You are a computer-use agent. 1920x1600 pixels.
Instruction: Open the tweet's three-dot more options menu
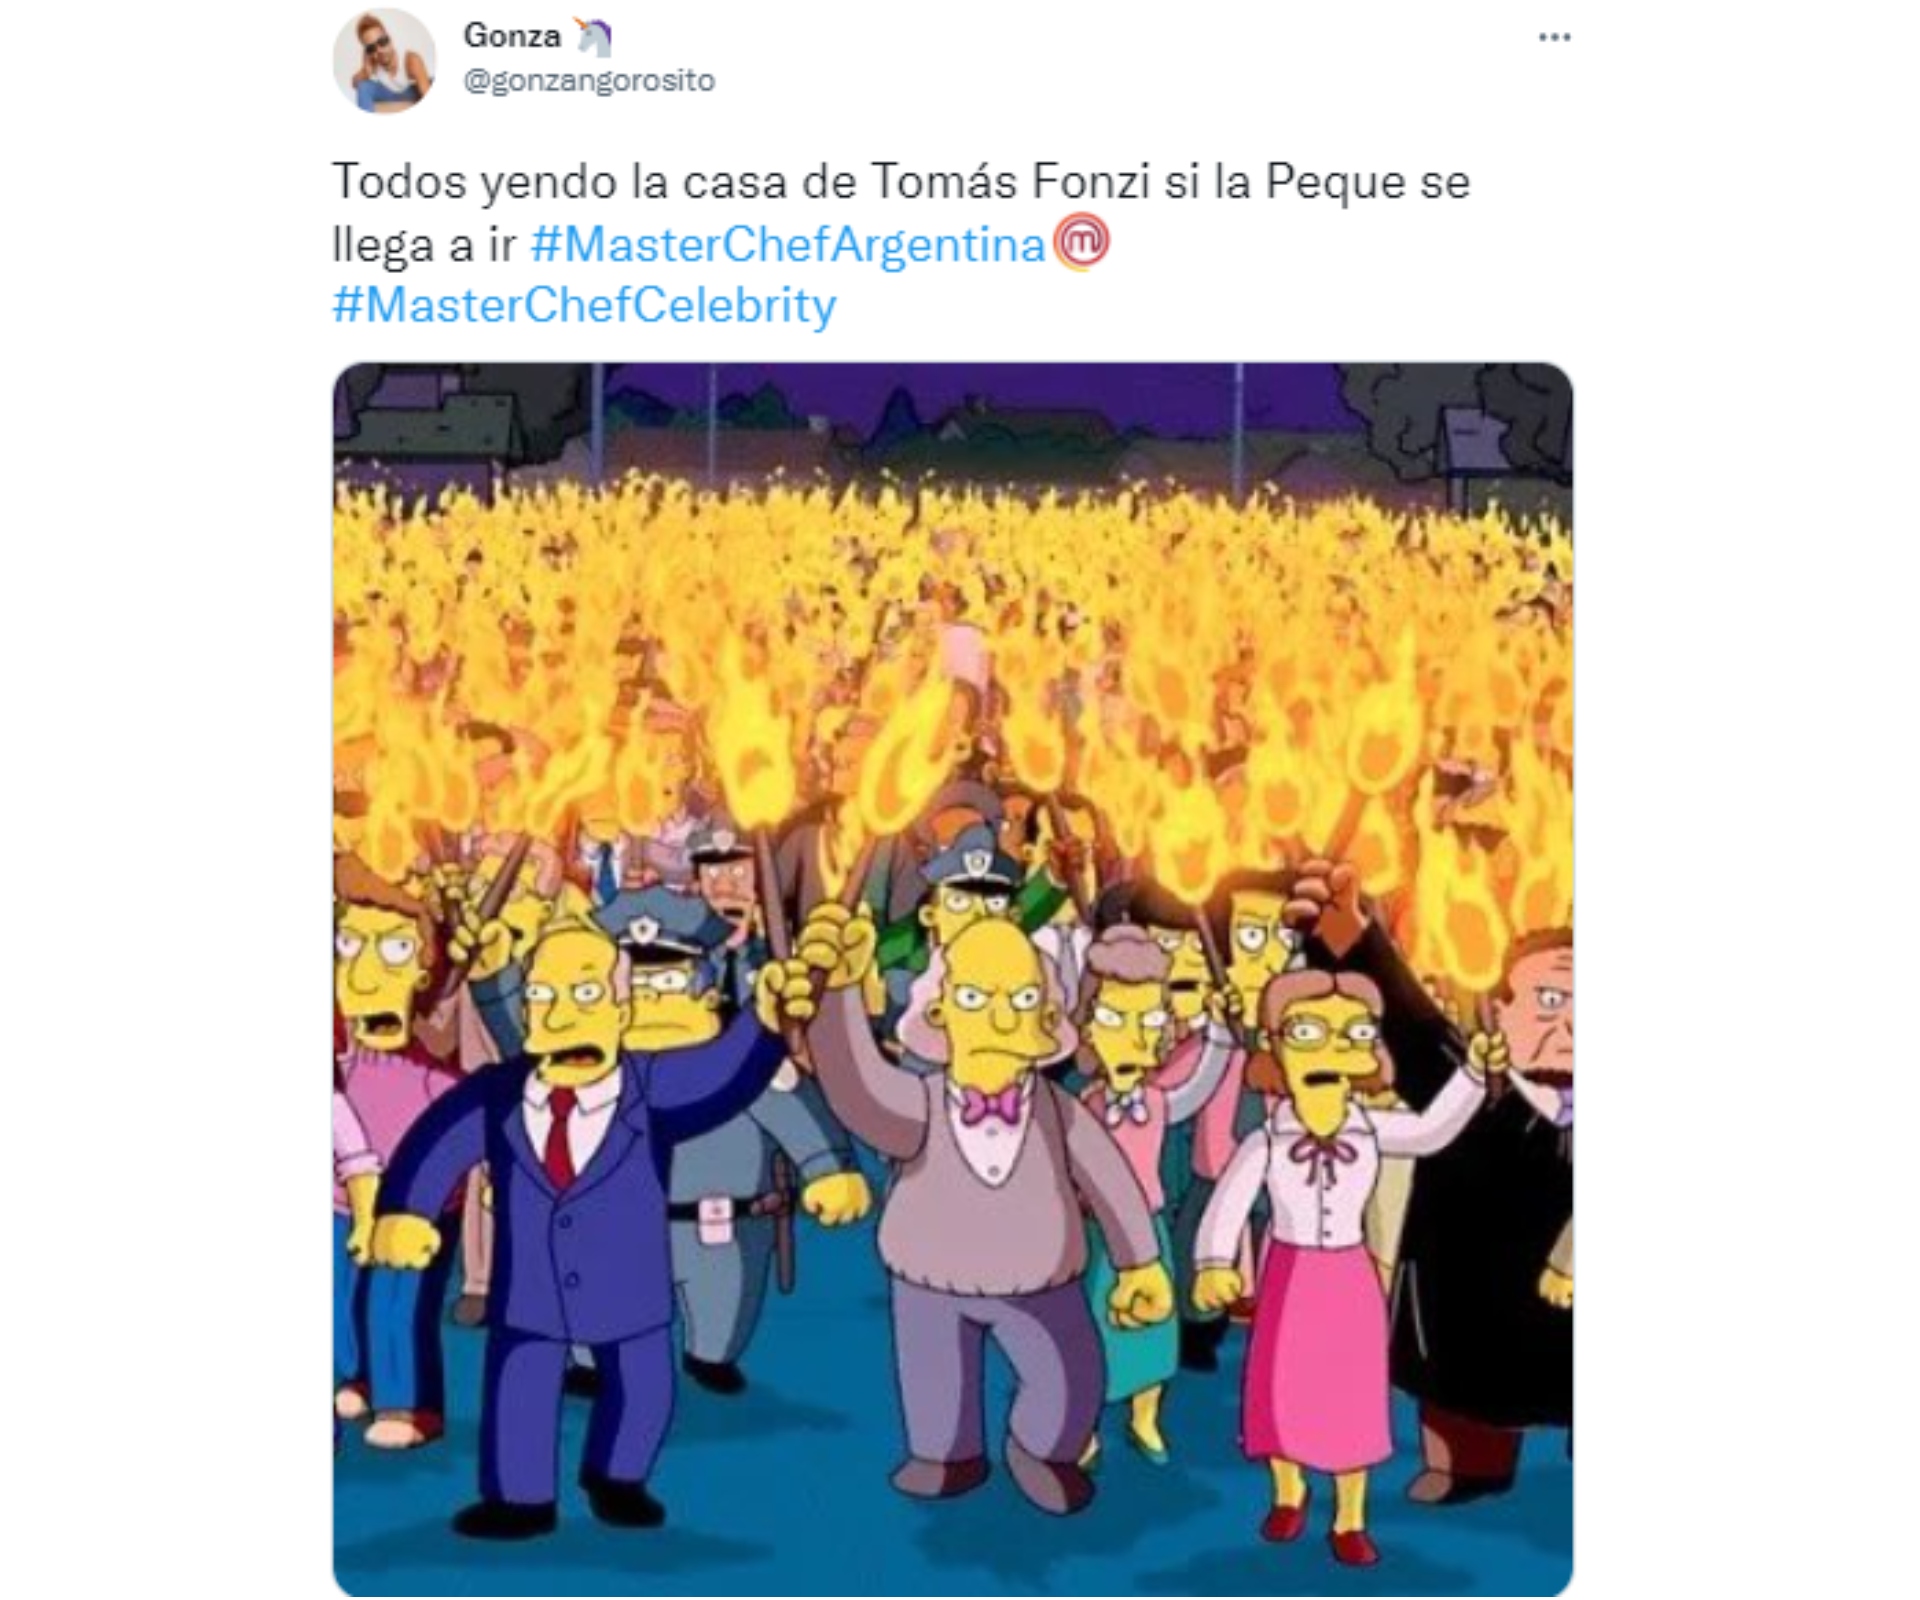point(1554,37)
